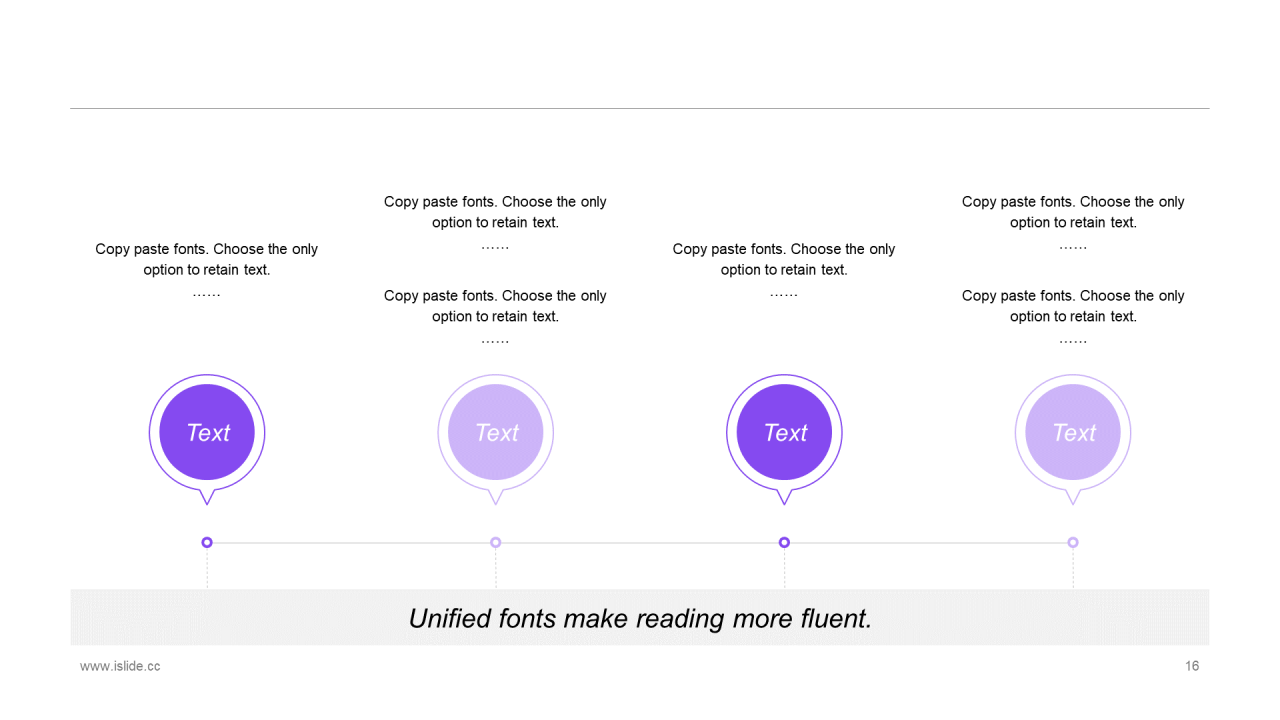Click the third dark purple timeline dot
Viewport: 1280px width, 720px height.
pos(784,542)
